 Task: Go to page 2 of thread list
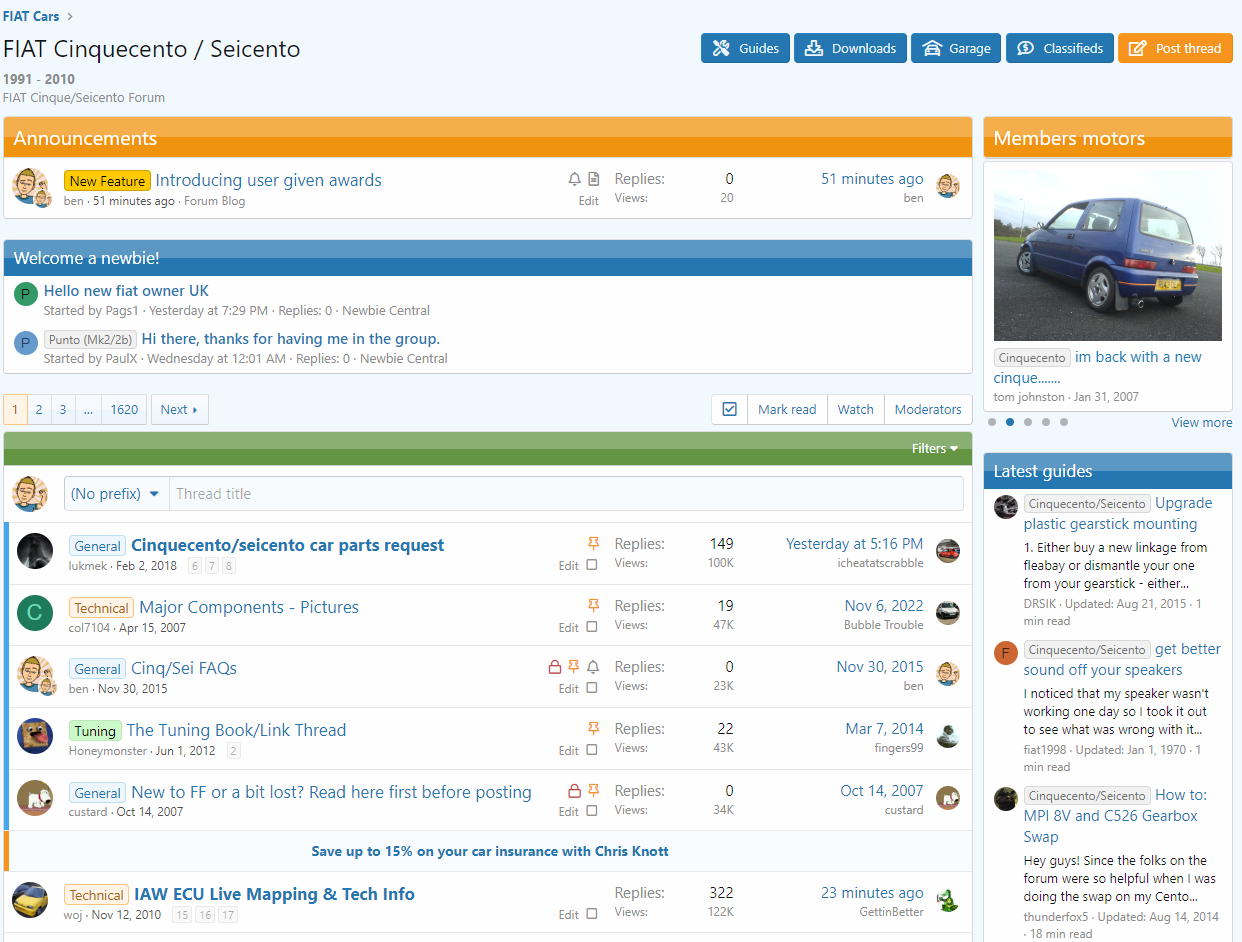tap(39, 409)
